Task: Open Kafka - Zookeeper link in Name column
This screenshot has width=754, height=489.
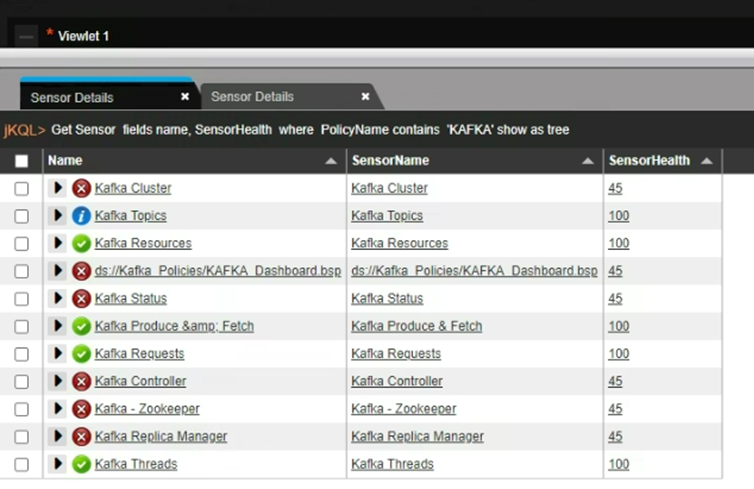Action: click(147, 409)
